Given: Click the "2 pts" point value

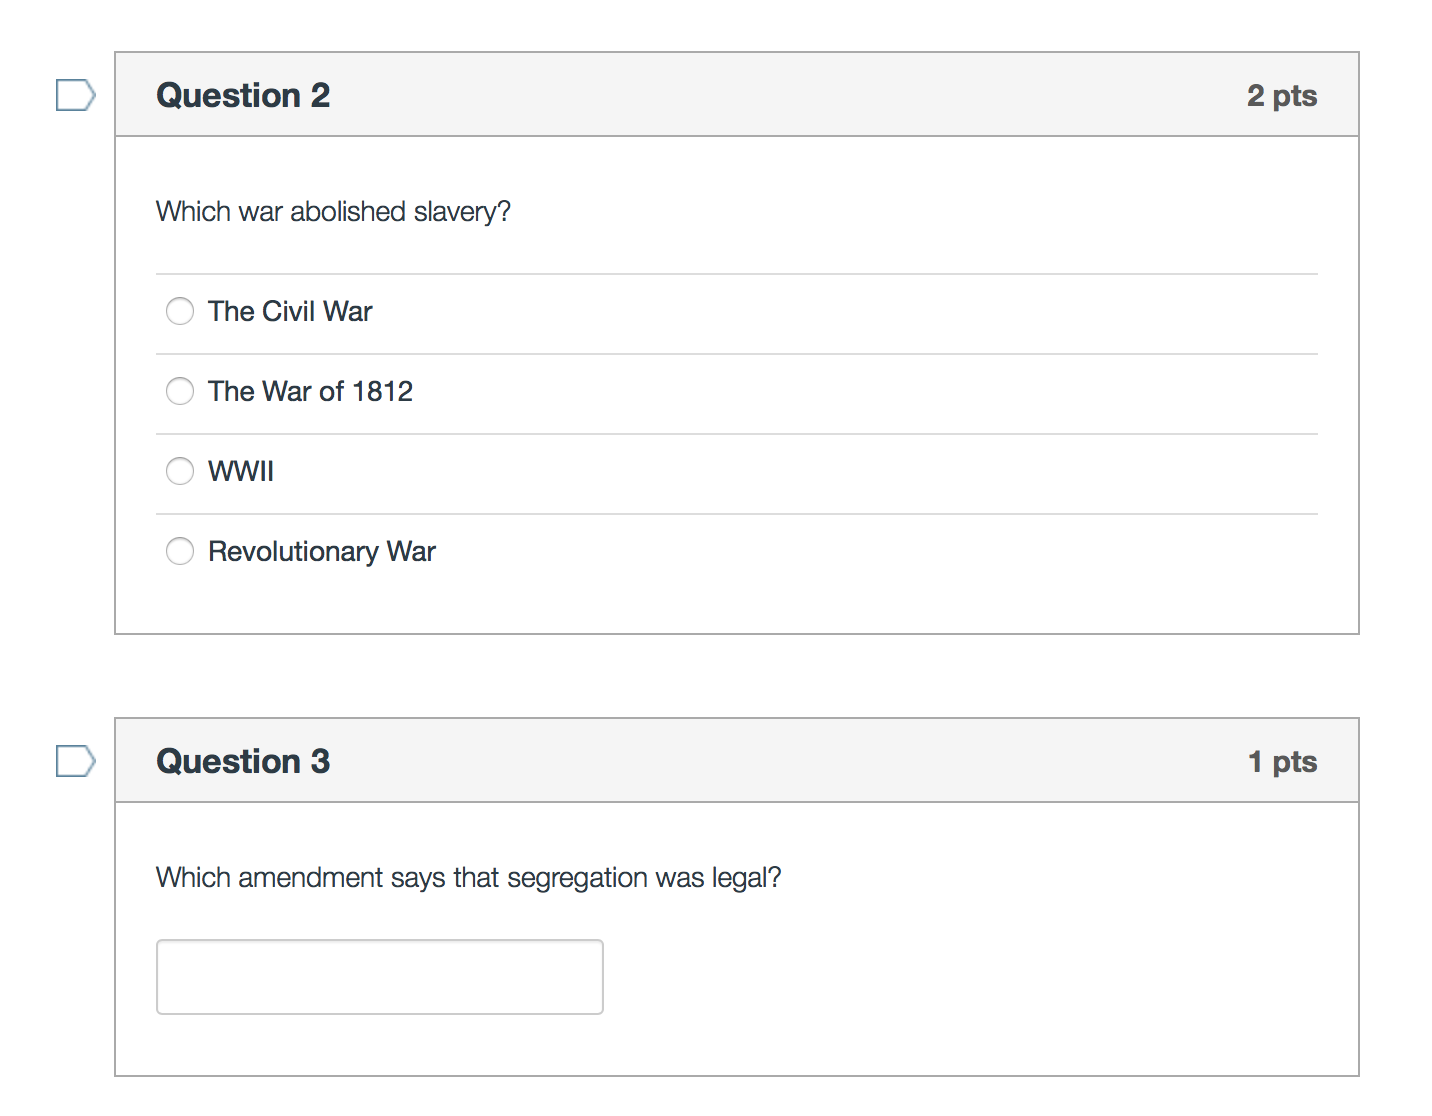Looking at the screenshot, I should click(1282, 95).
